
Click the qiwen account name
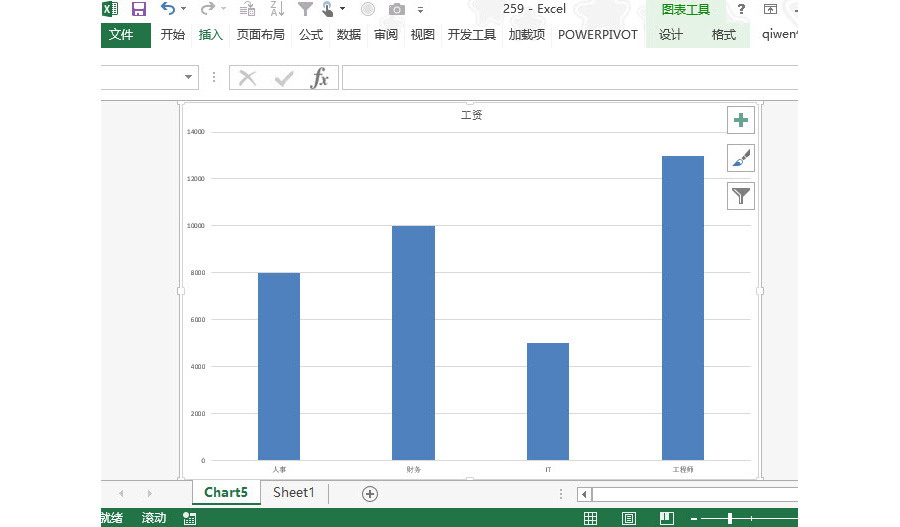(x=779, y=34)
